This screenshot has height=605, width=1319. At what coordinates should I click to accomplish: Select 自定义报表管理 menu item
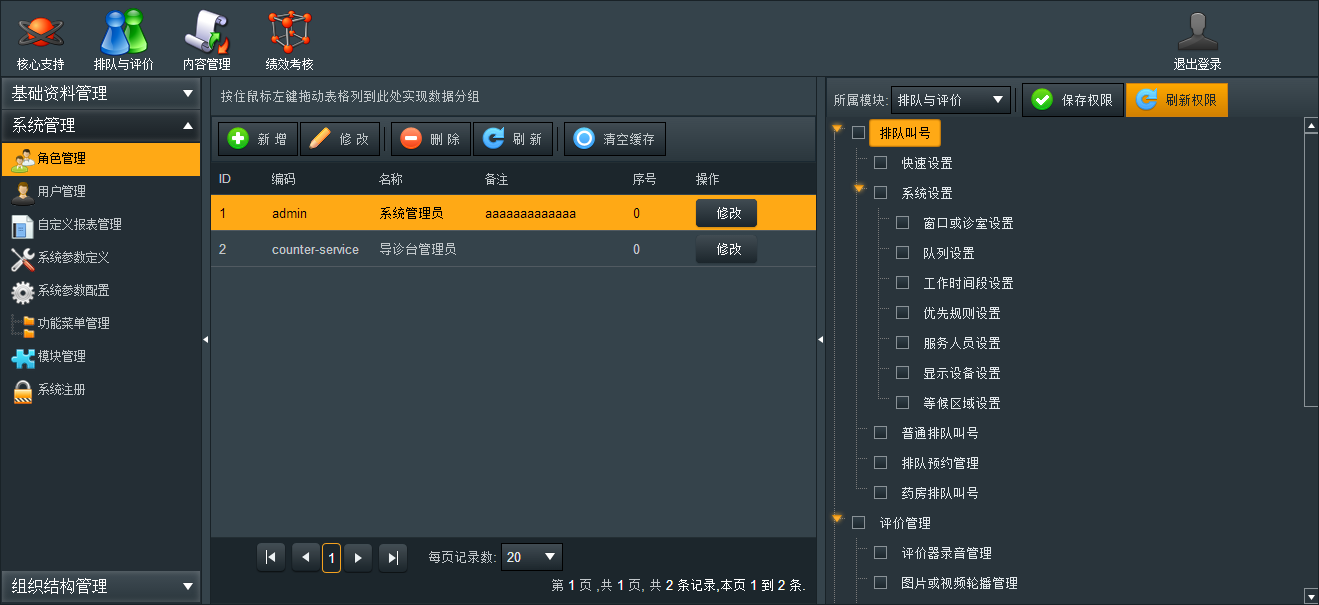[x=79, y=225]
